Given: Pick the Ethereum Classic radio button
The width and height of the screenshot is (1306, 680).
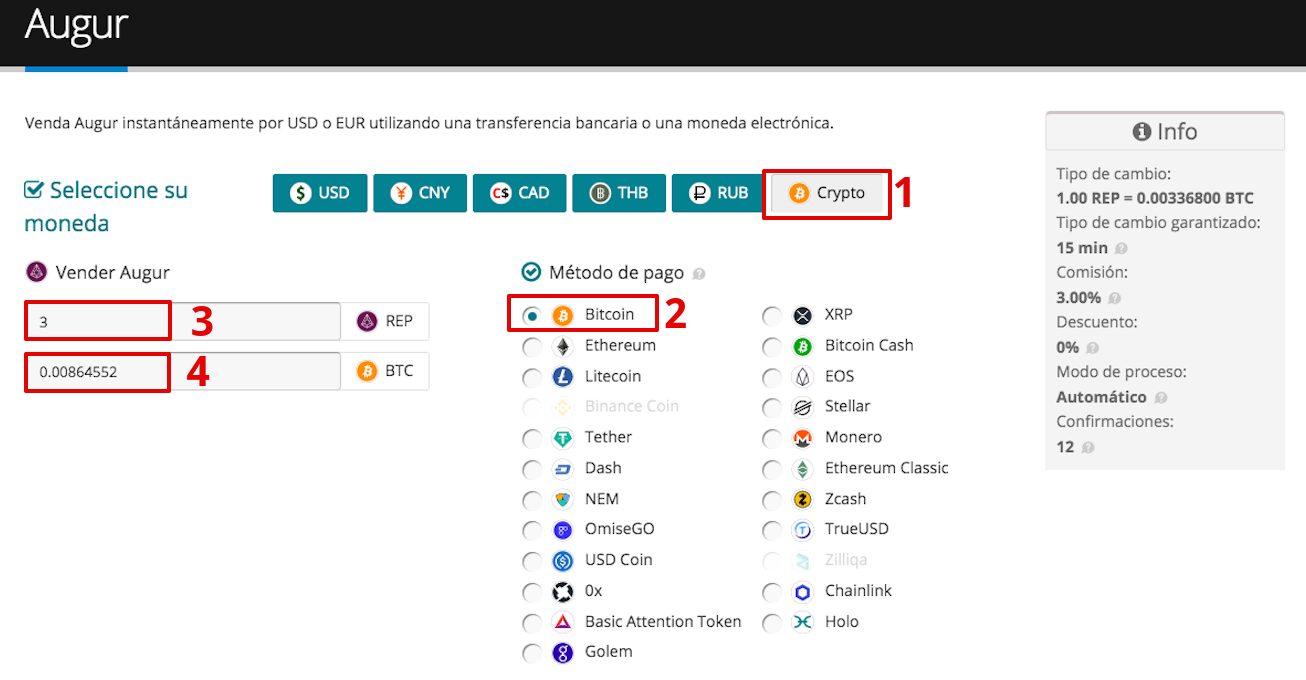Looking at the screenshot, I should pyautogui.click(x=772, y=469).
